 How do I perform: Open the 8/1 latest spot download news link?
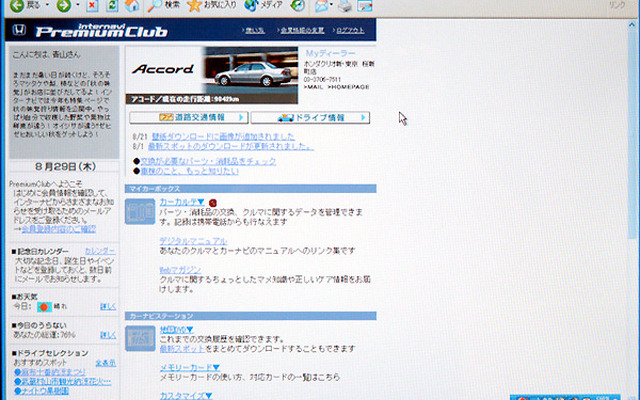[231, 146]
